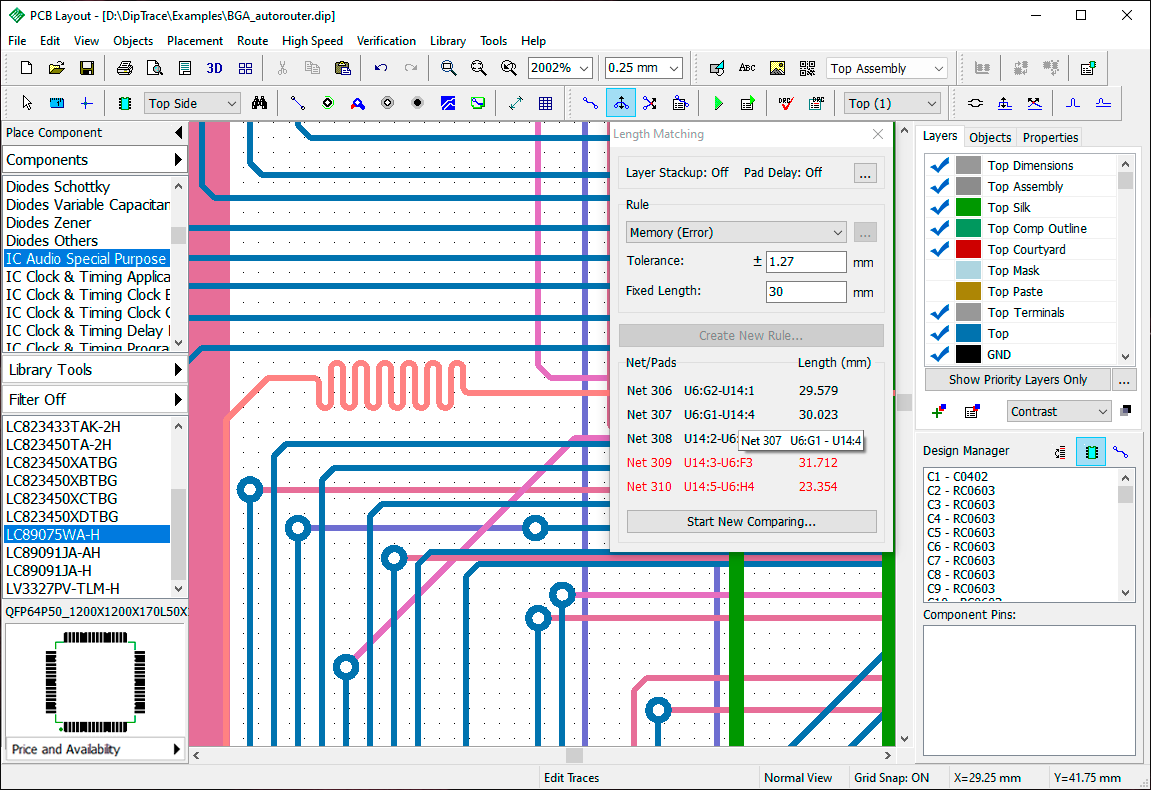
Task: Open the Memory (Error) rule dropdown
Action: (x=736, y=233)
